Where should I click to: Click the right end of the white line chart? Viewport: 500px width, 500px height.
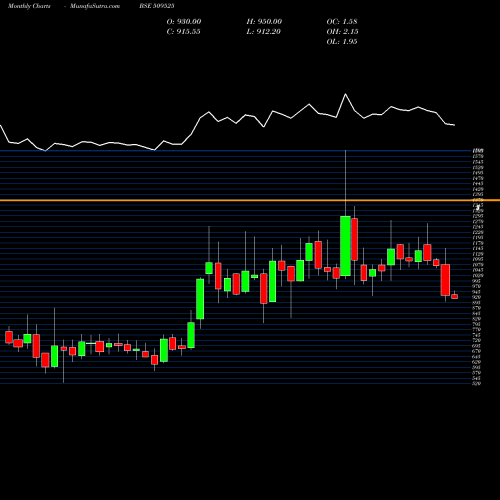(x=454, y=125)
